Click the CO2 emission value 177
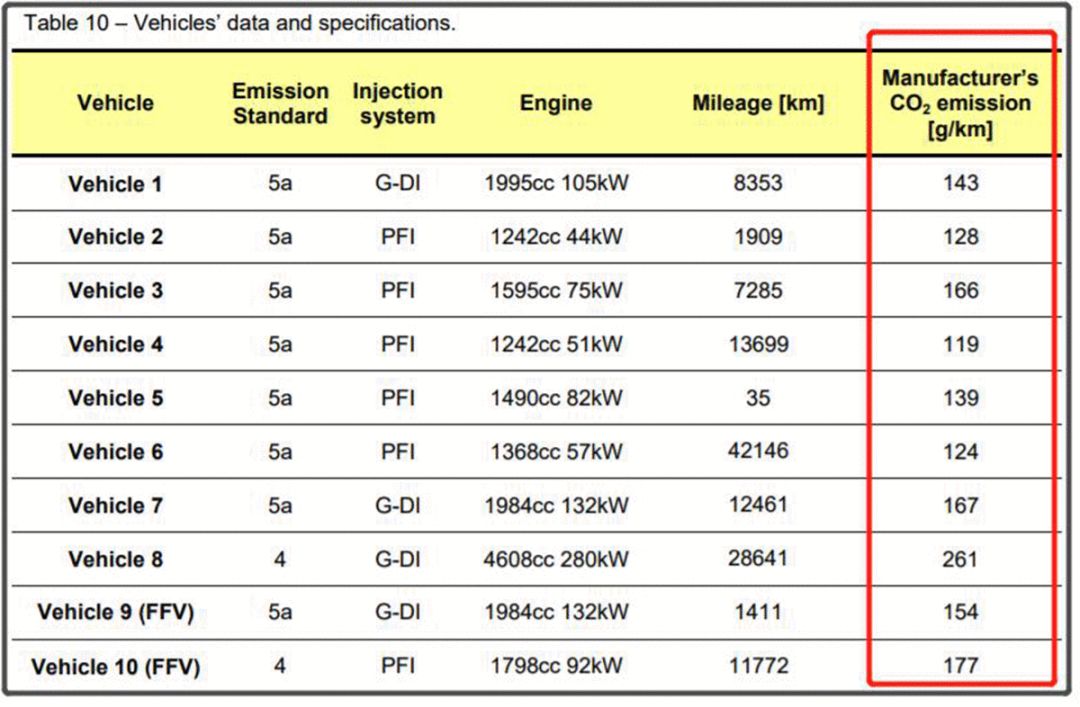 [x=960, y=666]
